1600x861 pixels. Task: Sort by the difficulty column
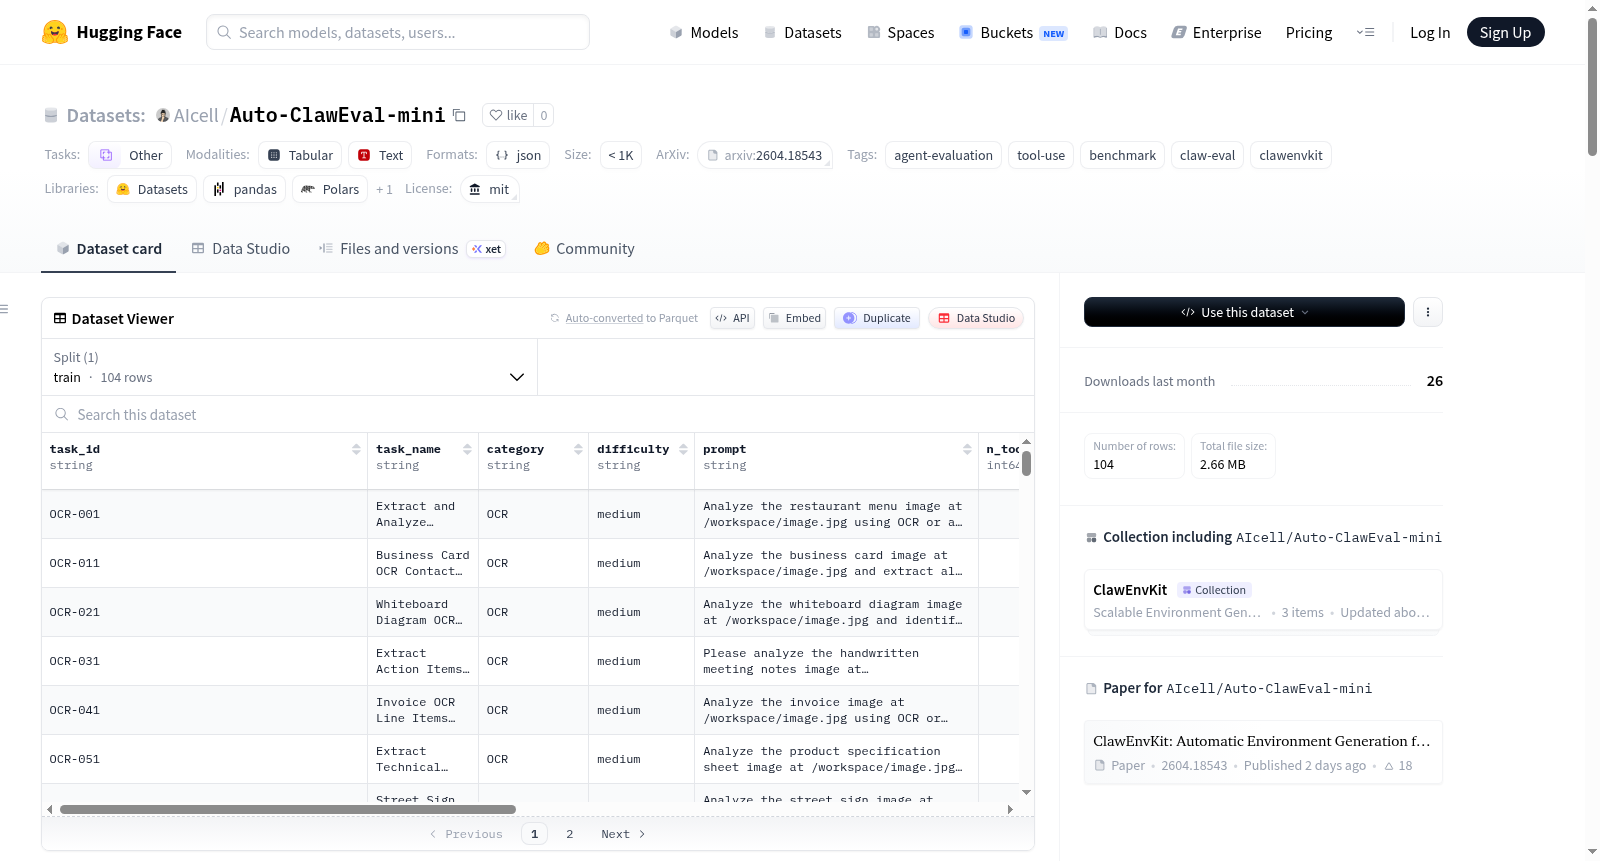pos(683,449)
